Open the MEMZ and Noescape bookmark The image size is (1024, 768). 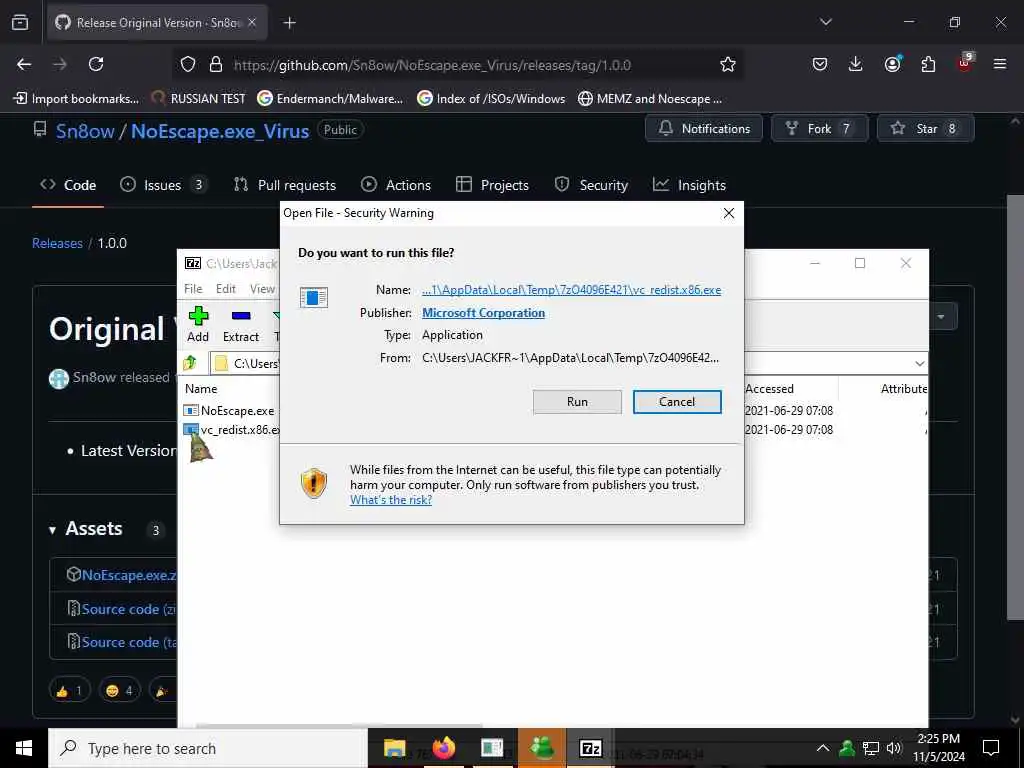(650, 99)
